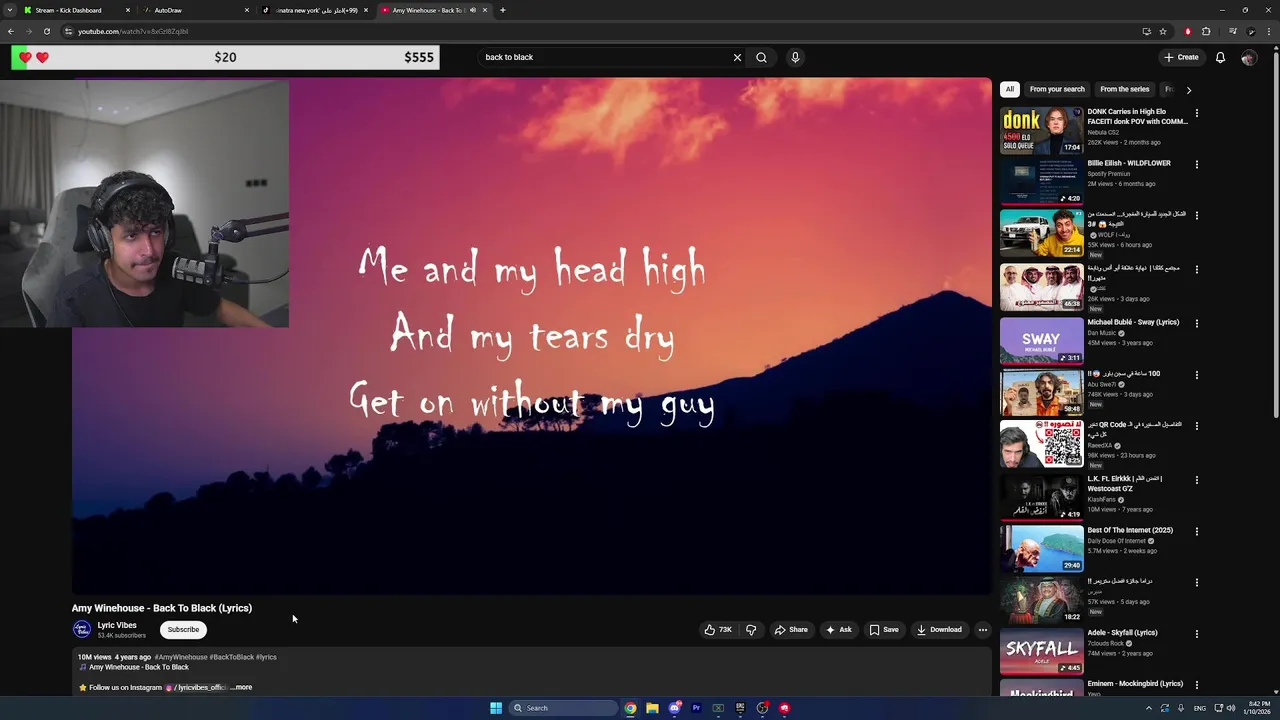Open Best Of The Internet (2025) thumbnail
This screenshot has width=1280, height=720.
pos(1041,548)
